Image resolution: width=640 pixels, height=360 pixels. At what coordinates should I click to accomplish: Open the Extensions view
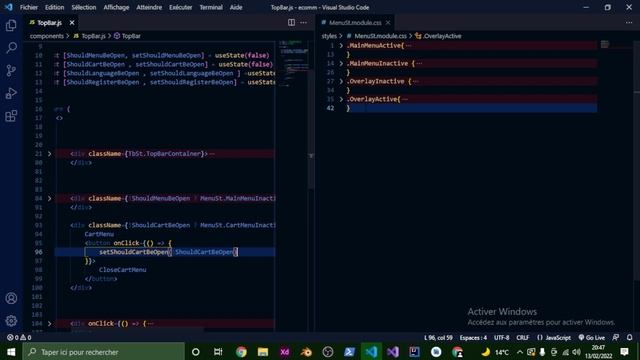tap(11, 116)
